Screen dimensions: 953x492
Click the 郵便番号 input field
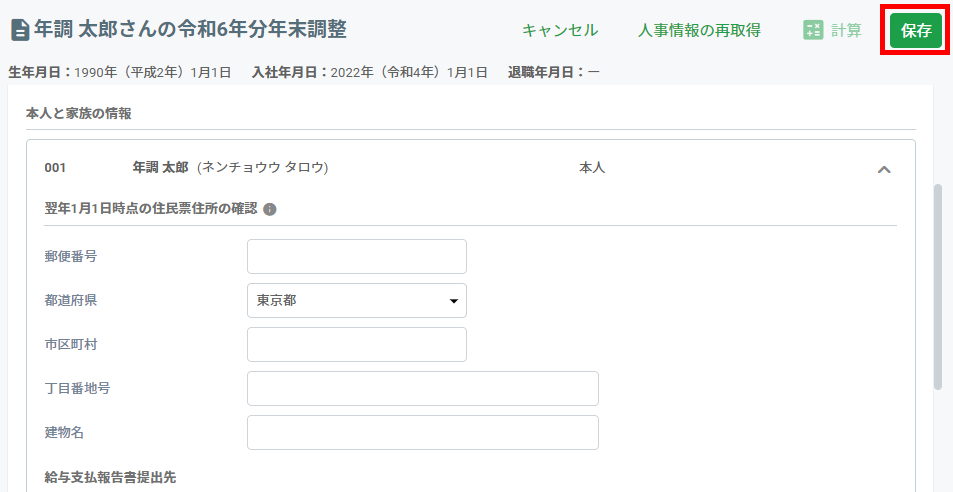pos(357,256)
